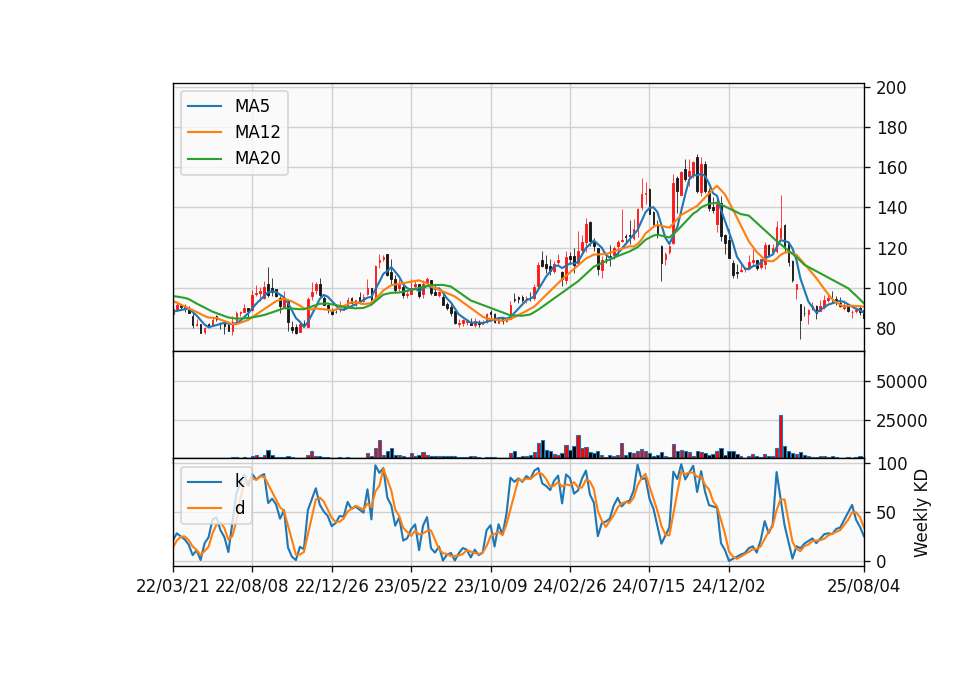Click the 23/05/22 date label

point(411,586)
